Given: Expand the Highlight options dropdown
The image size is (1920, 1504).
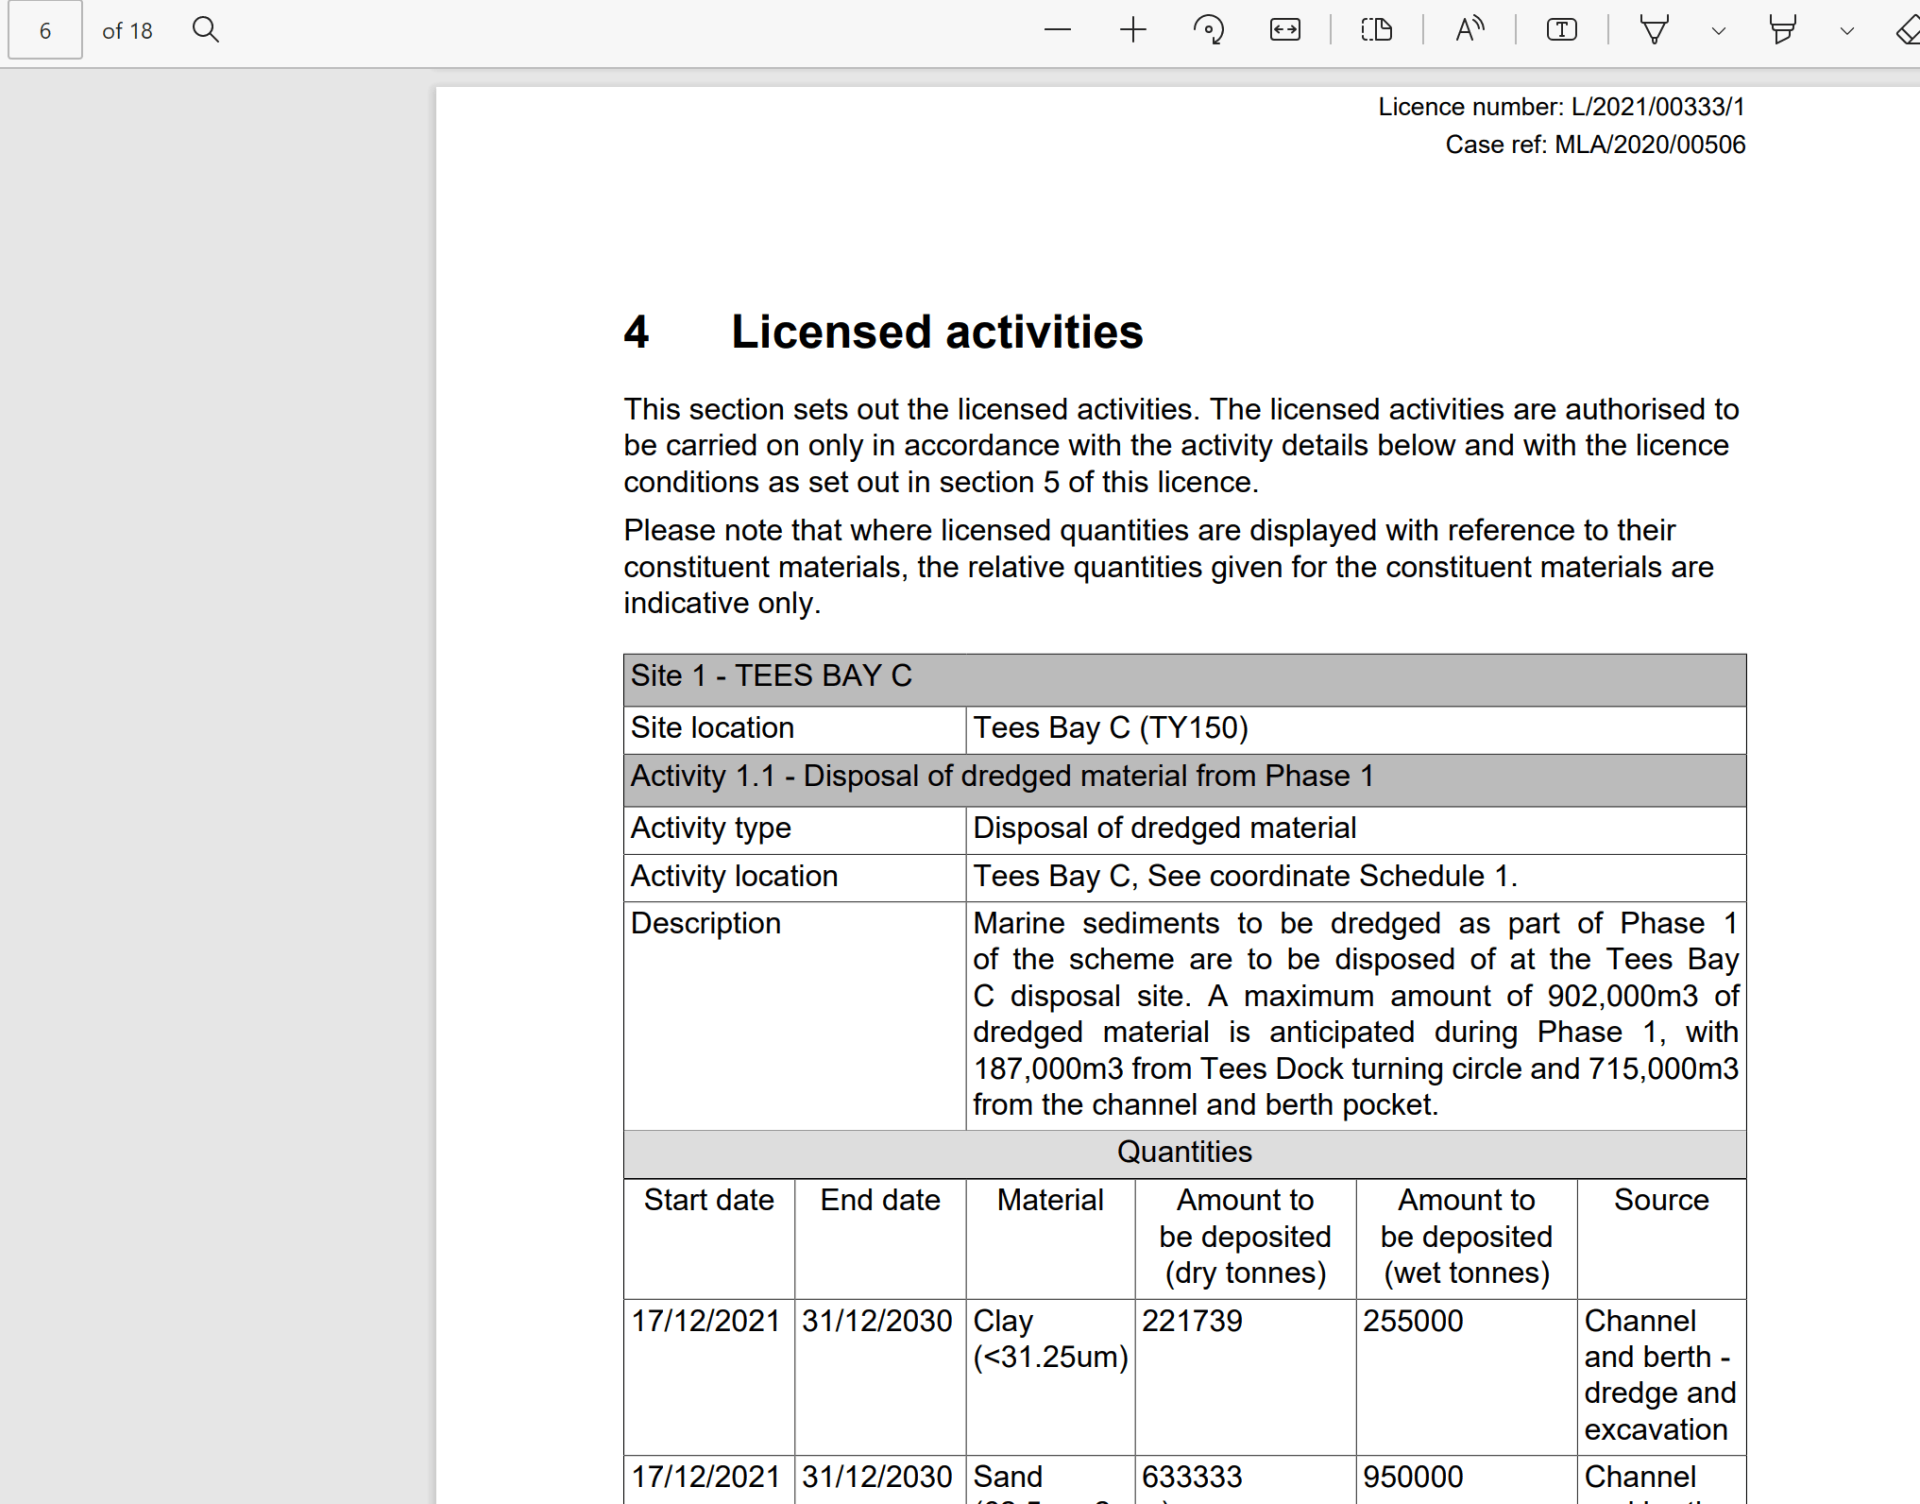Looking at the screenshot, I should point(1847,31).
